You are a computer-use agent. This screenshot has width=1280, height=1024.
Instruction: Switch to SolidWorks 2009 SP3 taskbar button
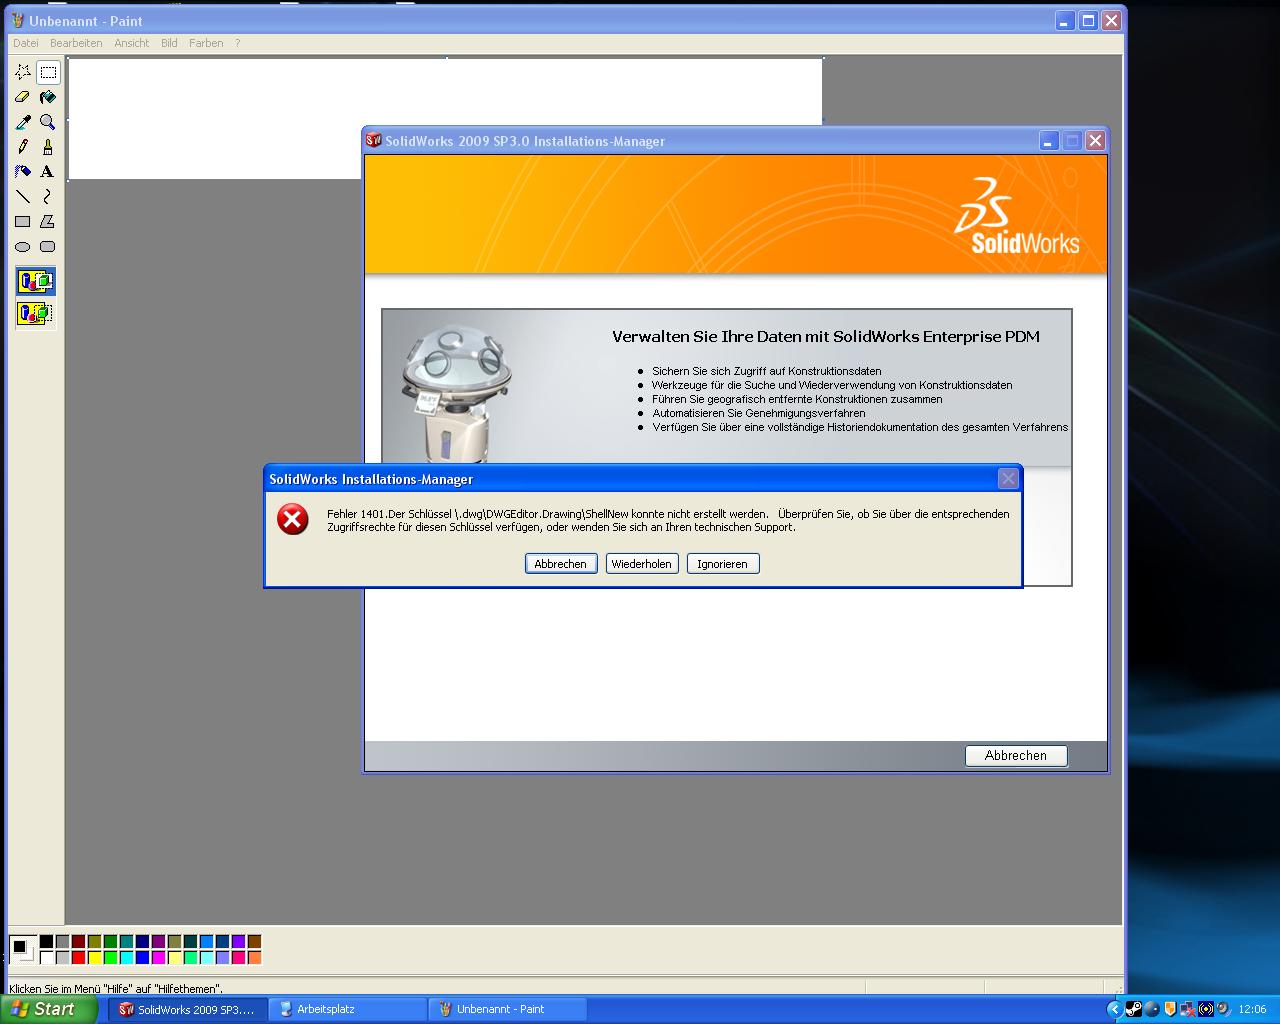188,1009
